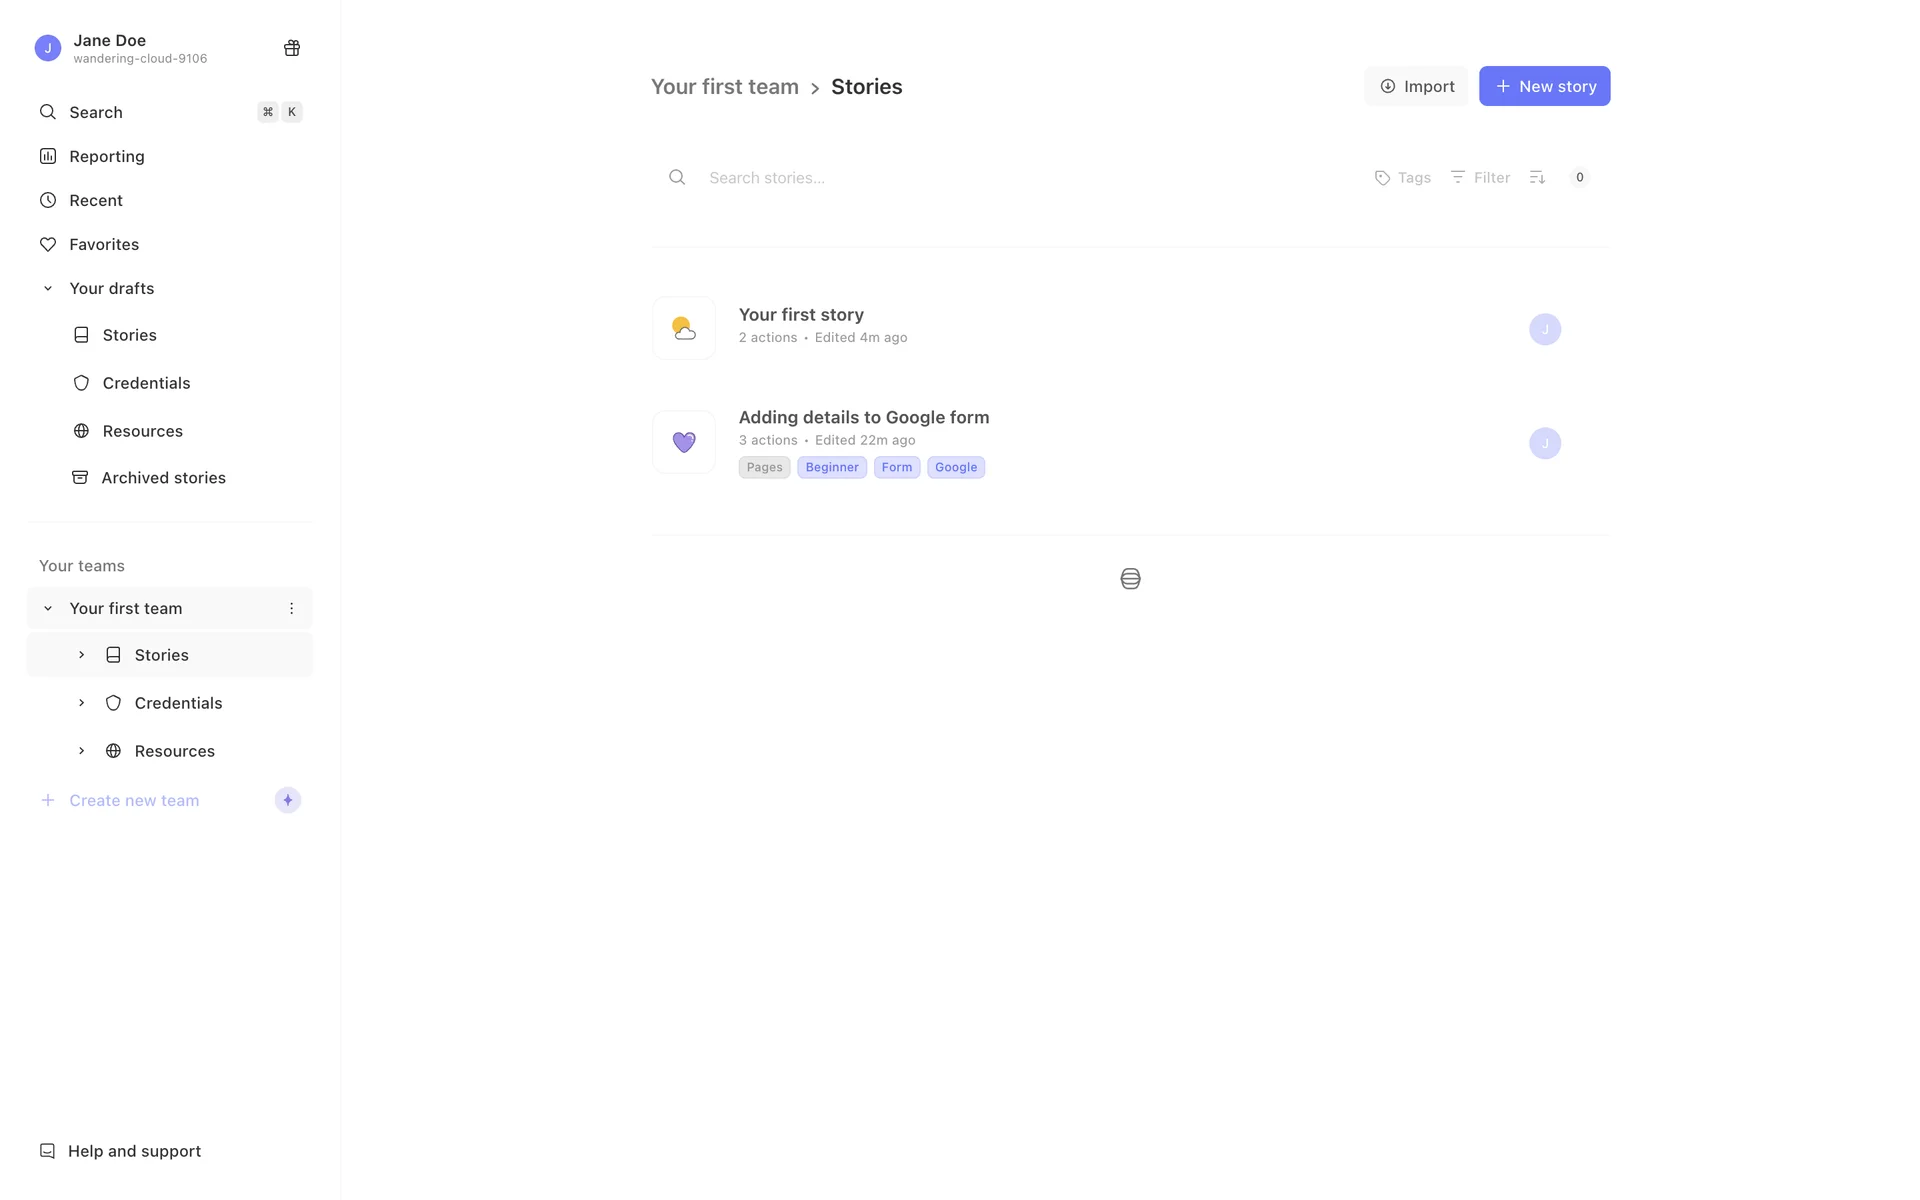Click the Import button
This screenshot has height=1200, width=1920.
coord(1416,86)
